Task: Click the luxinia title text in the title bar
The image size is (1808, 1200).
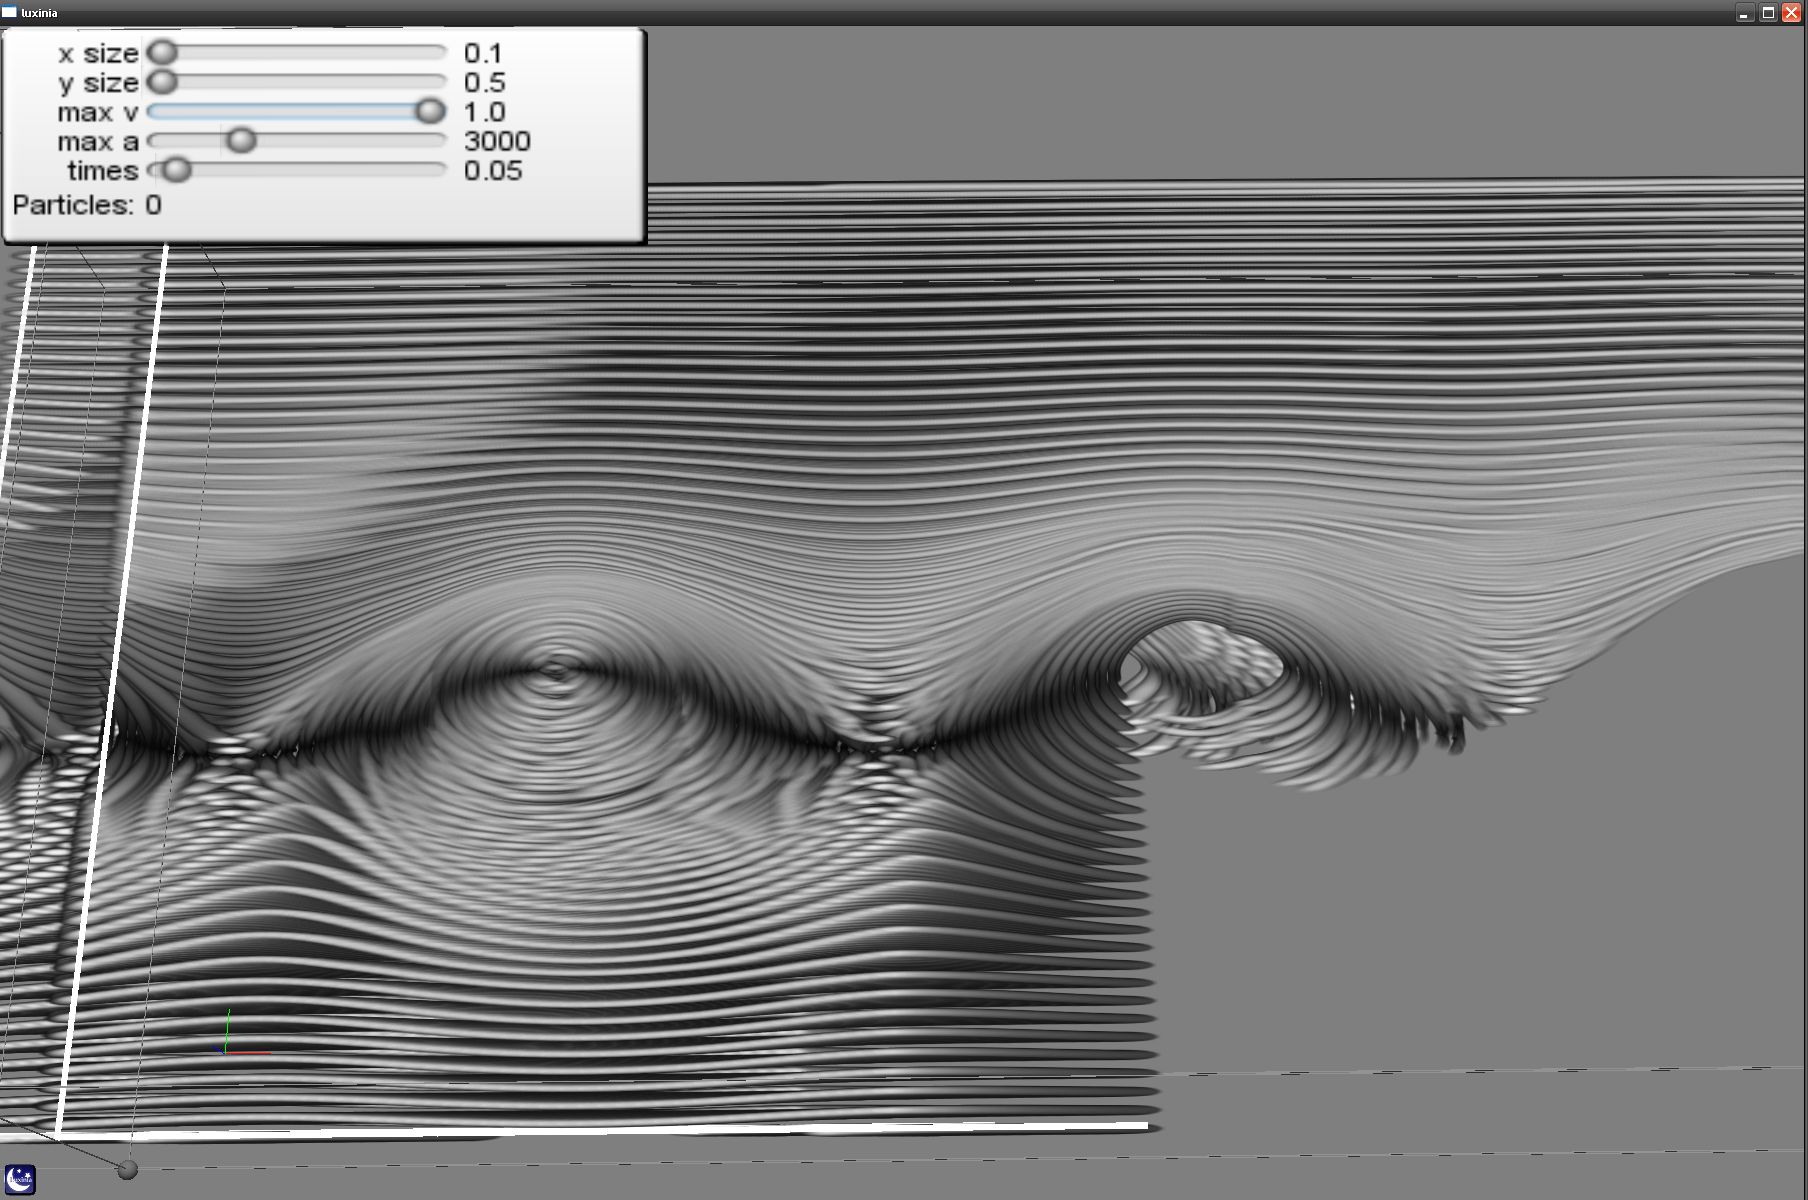Action: point(39,13)
